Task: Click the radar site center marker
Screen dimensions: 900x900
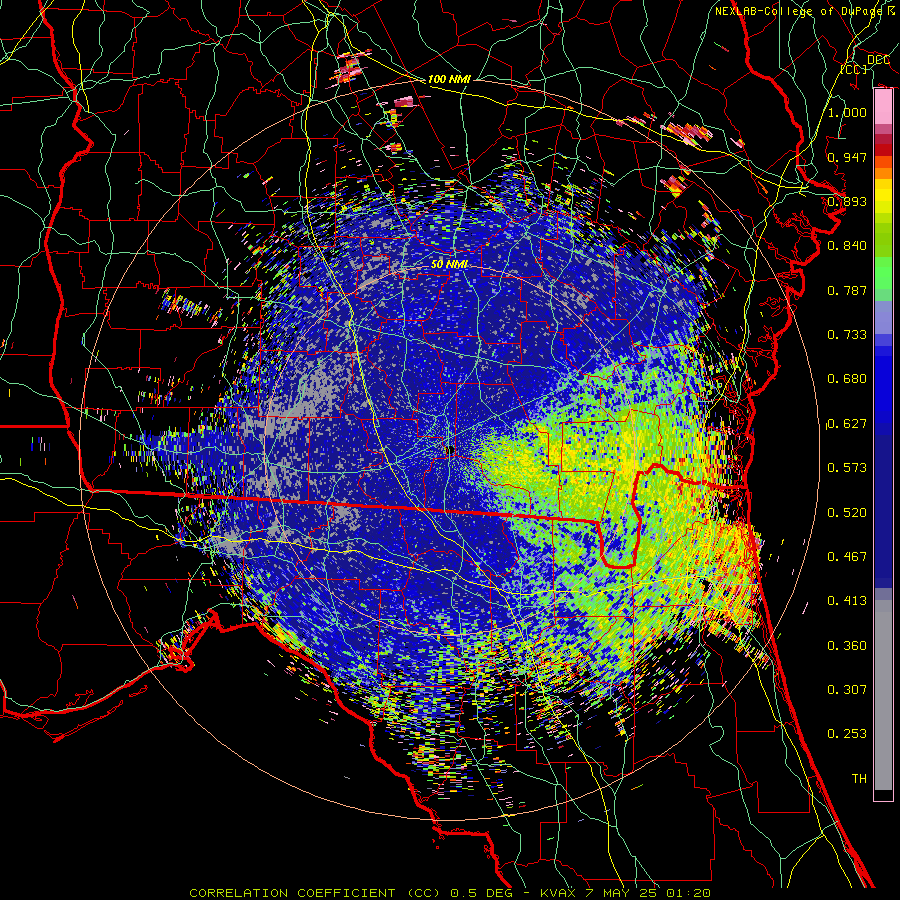Action: [449, 451]
